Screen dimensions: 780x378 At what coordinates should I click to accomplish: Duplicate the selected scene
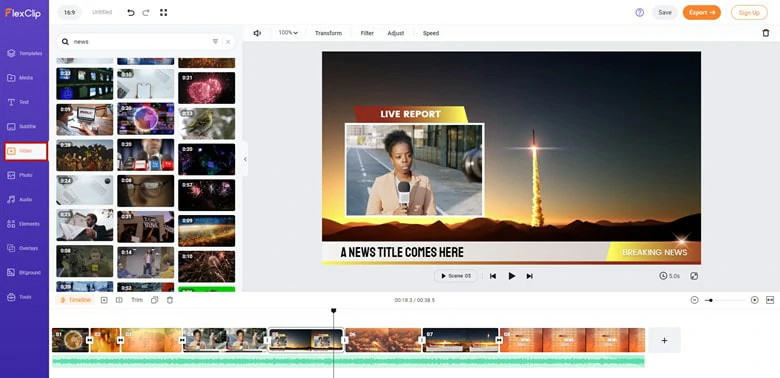(154, 300)
